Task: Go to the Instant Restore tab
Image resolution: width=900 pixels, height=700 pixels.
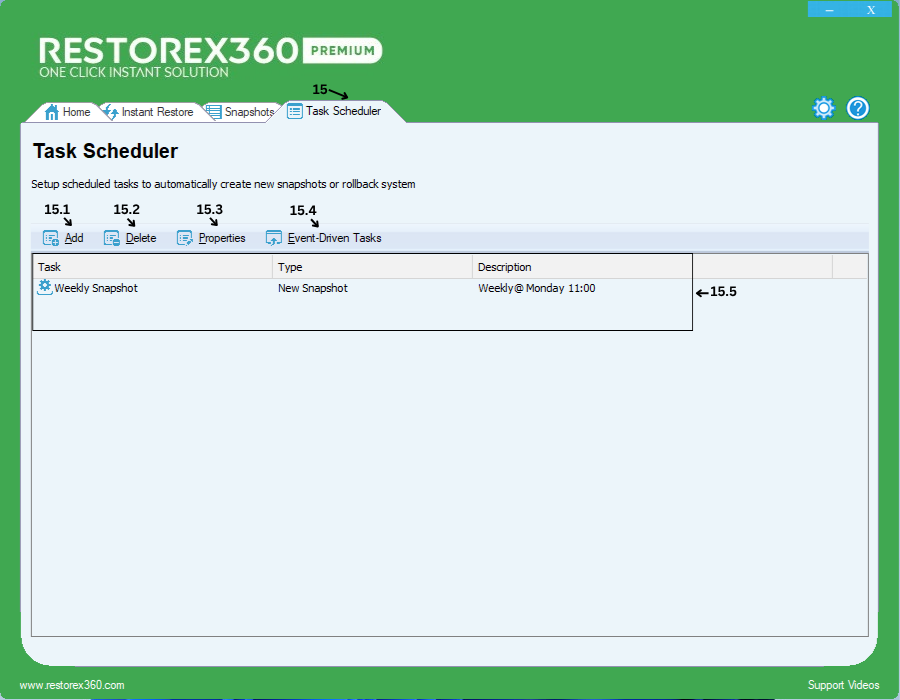Action: tap(148, 112)
